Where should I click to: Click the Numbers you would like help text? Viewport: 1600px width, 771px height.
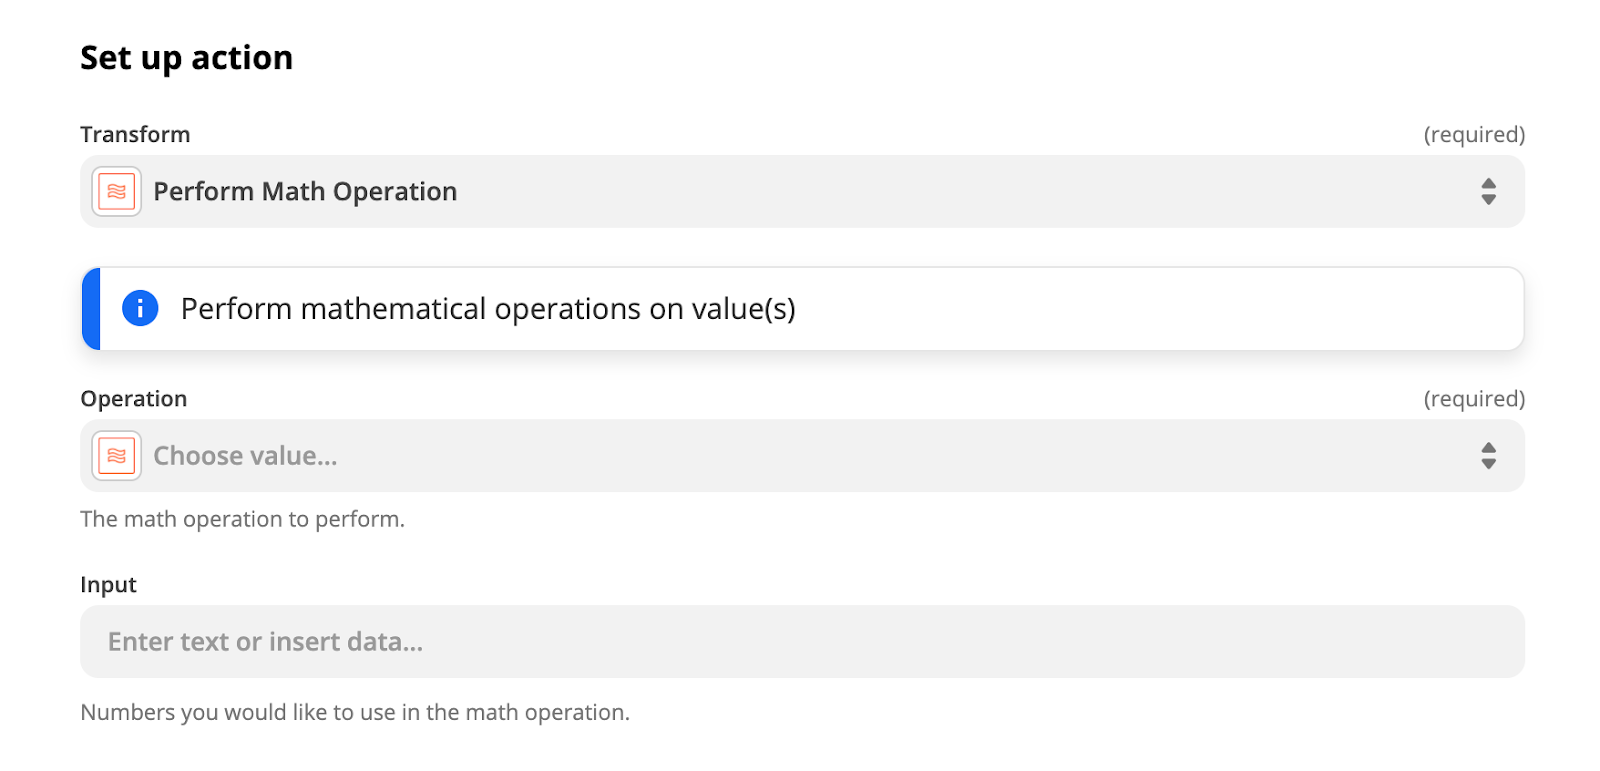pyautogui.click(x=355, y=712)
